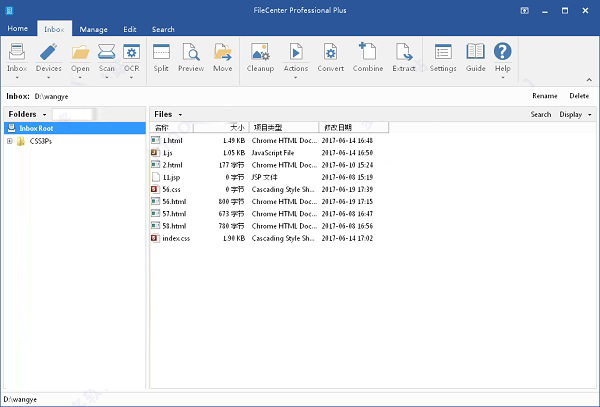The image size is (600, 407).
Task: Click the 56.css file icon
Action: click(x=155, y=189)
